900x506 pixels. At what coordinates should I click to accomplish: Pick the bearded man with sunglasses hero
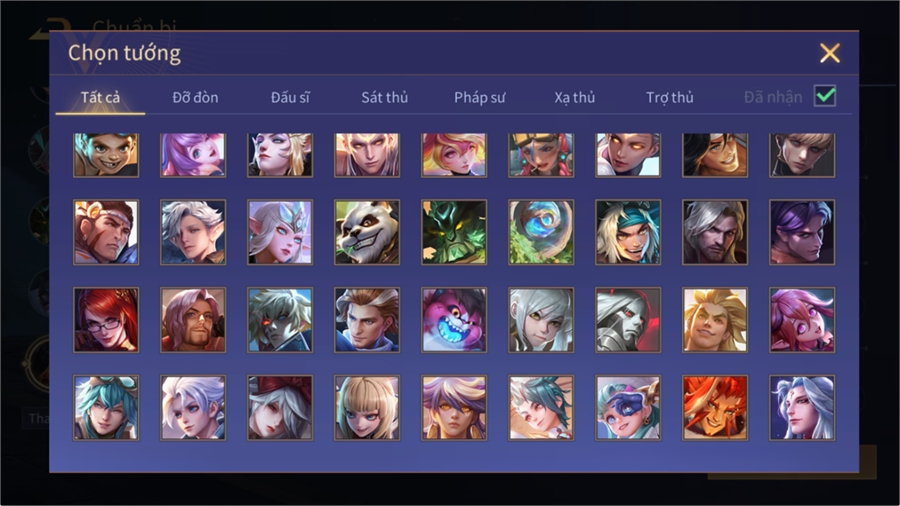(x=193, y=320)
